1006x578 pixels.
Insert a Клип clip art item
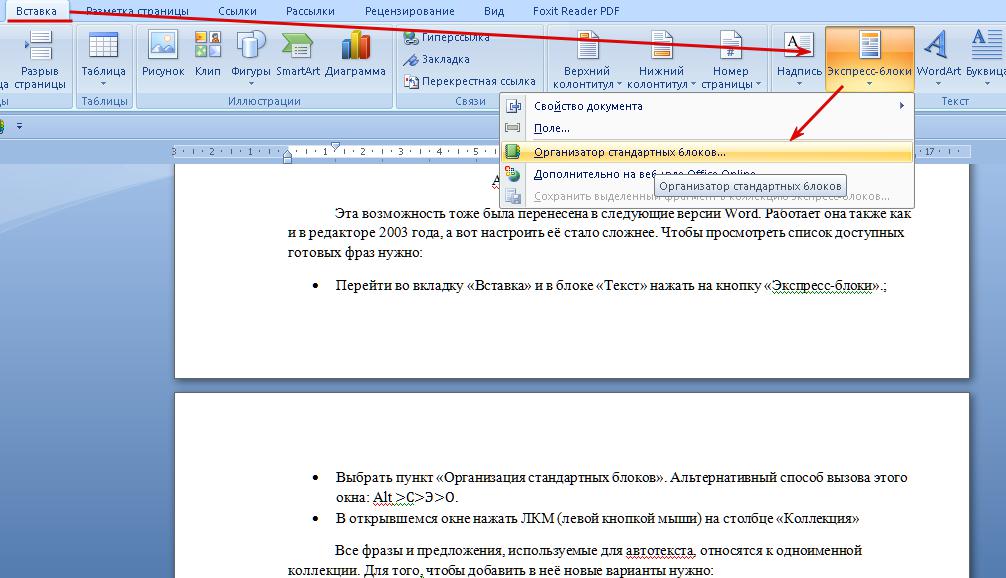[208, 54]
